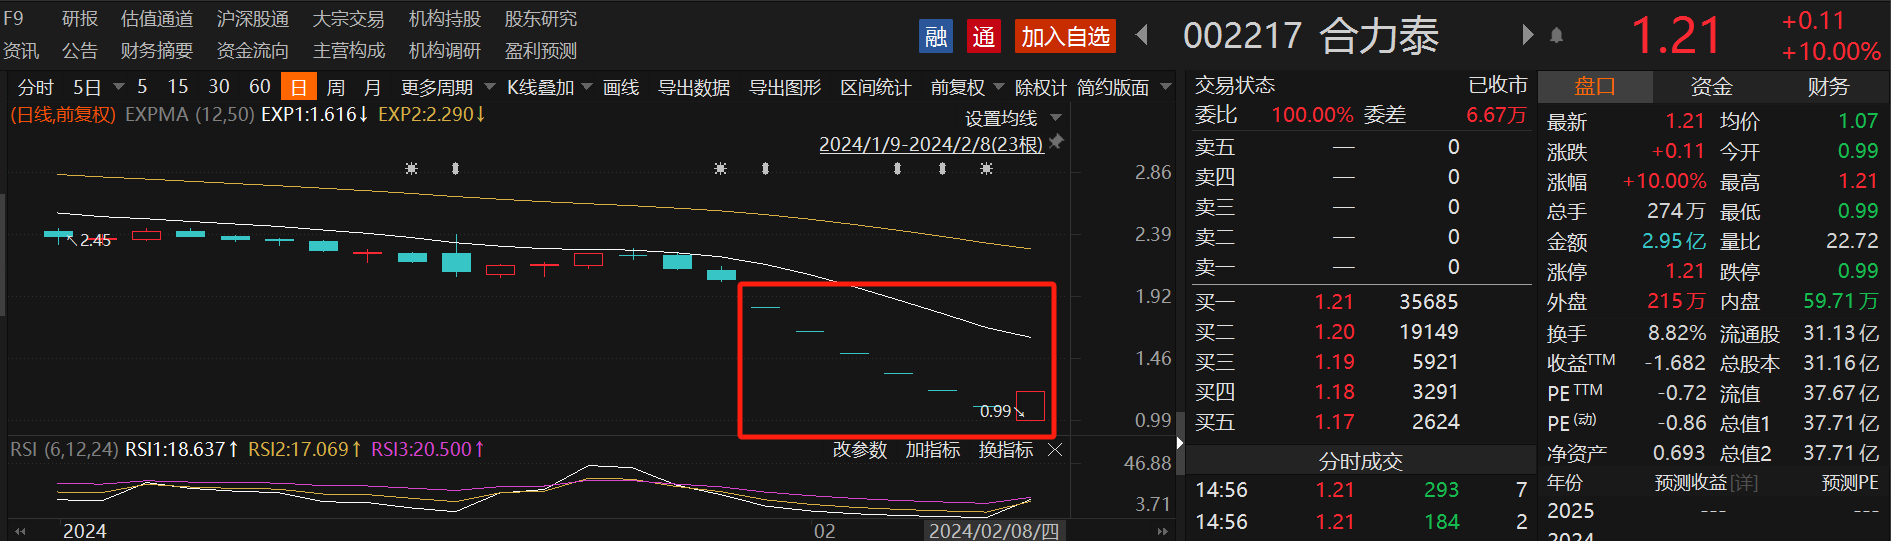Open the 主营构成 main business menu
Viewport: 1891px width, 541px height.
click(x=349, y=50)
